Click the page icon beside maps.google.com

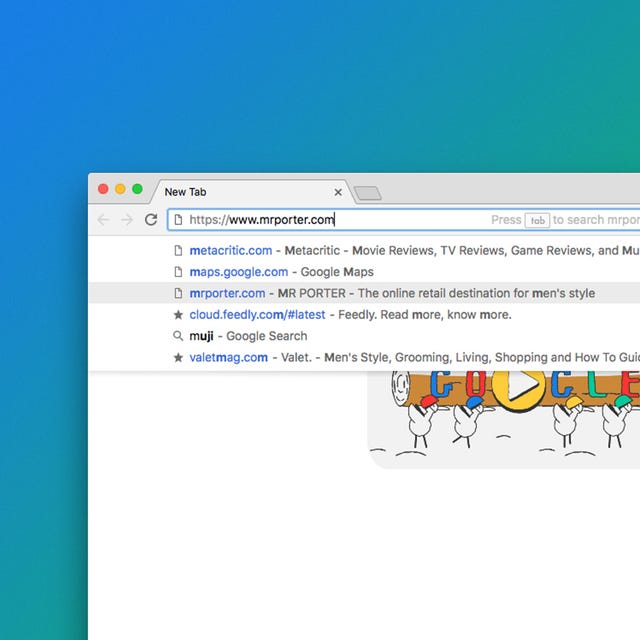coord(178,272)
